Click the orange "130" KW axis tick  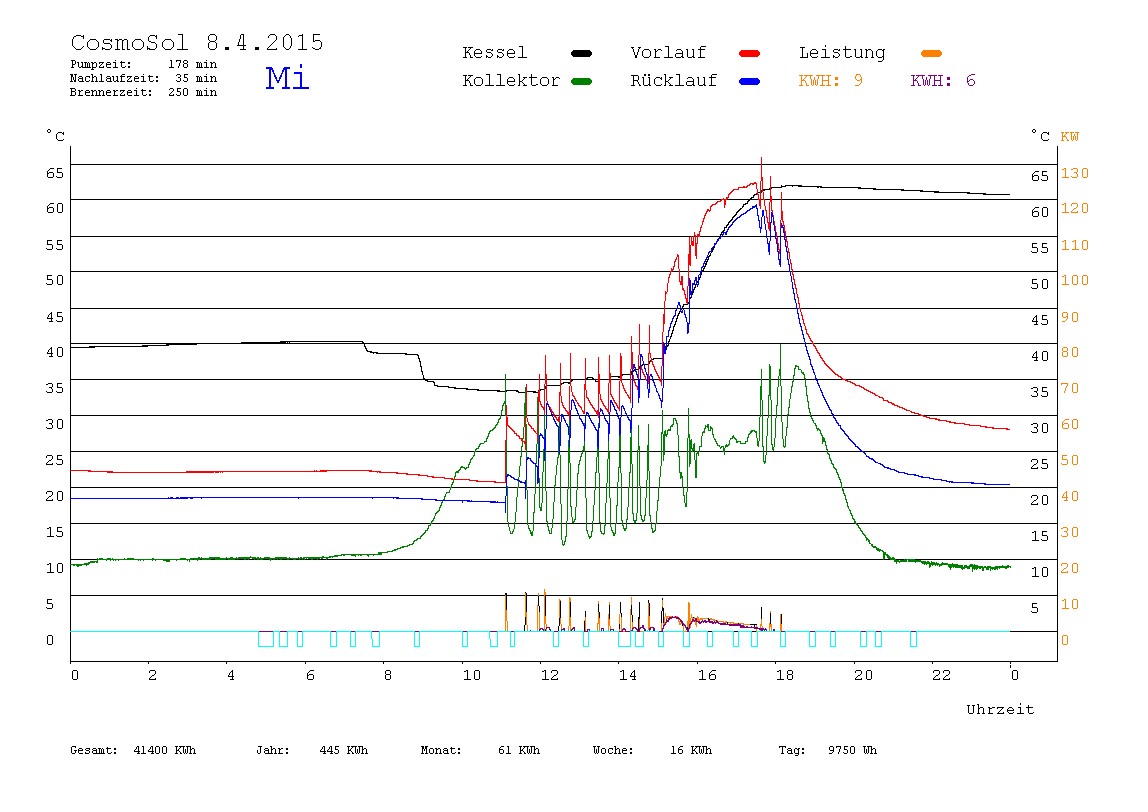pos(1075,174)
